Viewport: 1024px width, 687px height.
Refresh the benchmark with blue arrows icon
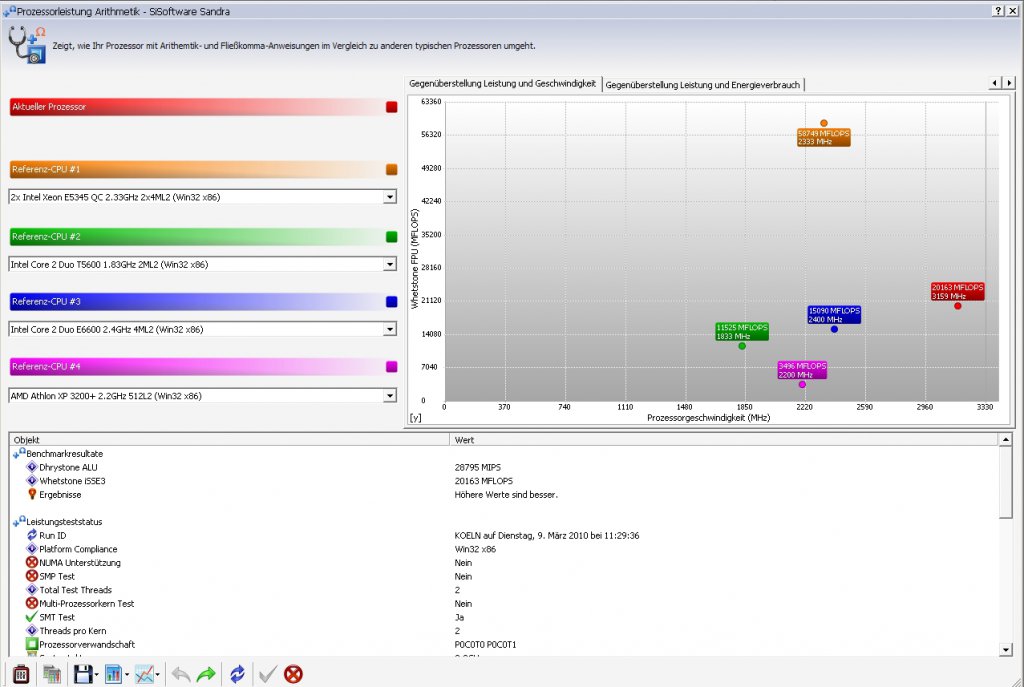point(237,674)
